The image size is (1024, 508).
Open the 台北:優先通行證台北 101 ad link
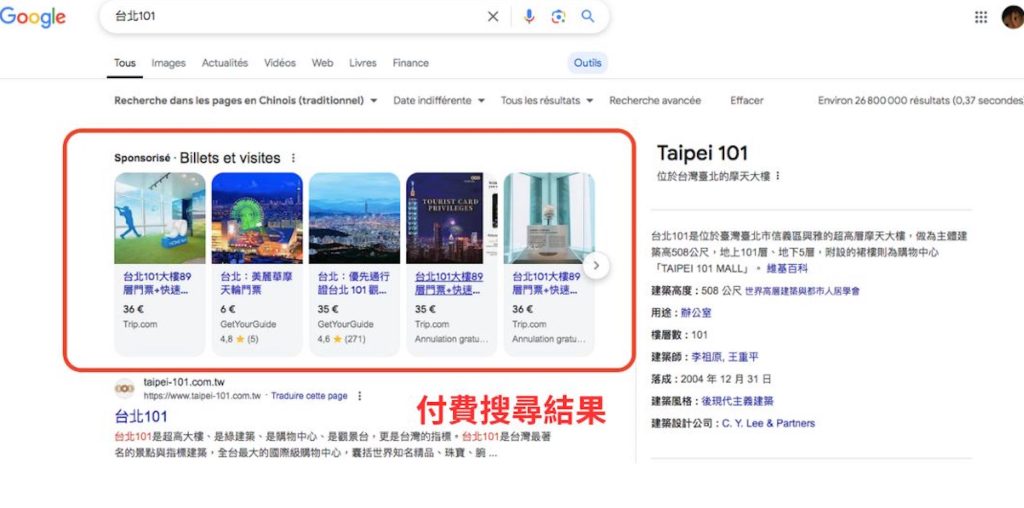[x=353, y=283]
